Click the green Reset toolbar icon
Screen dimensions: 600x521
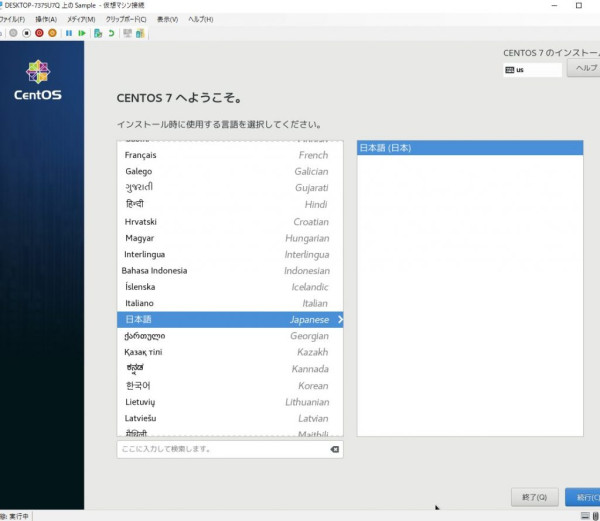tap(82, 33)
